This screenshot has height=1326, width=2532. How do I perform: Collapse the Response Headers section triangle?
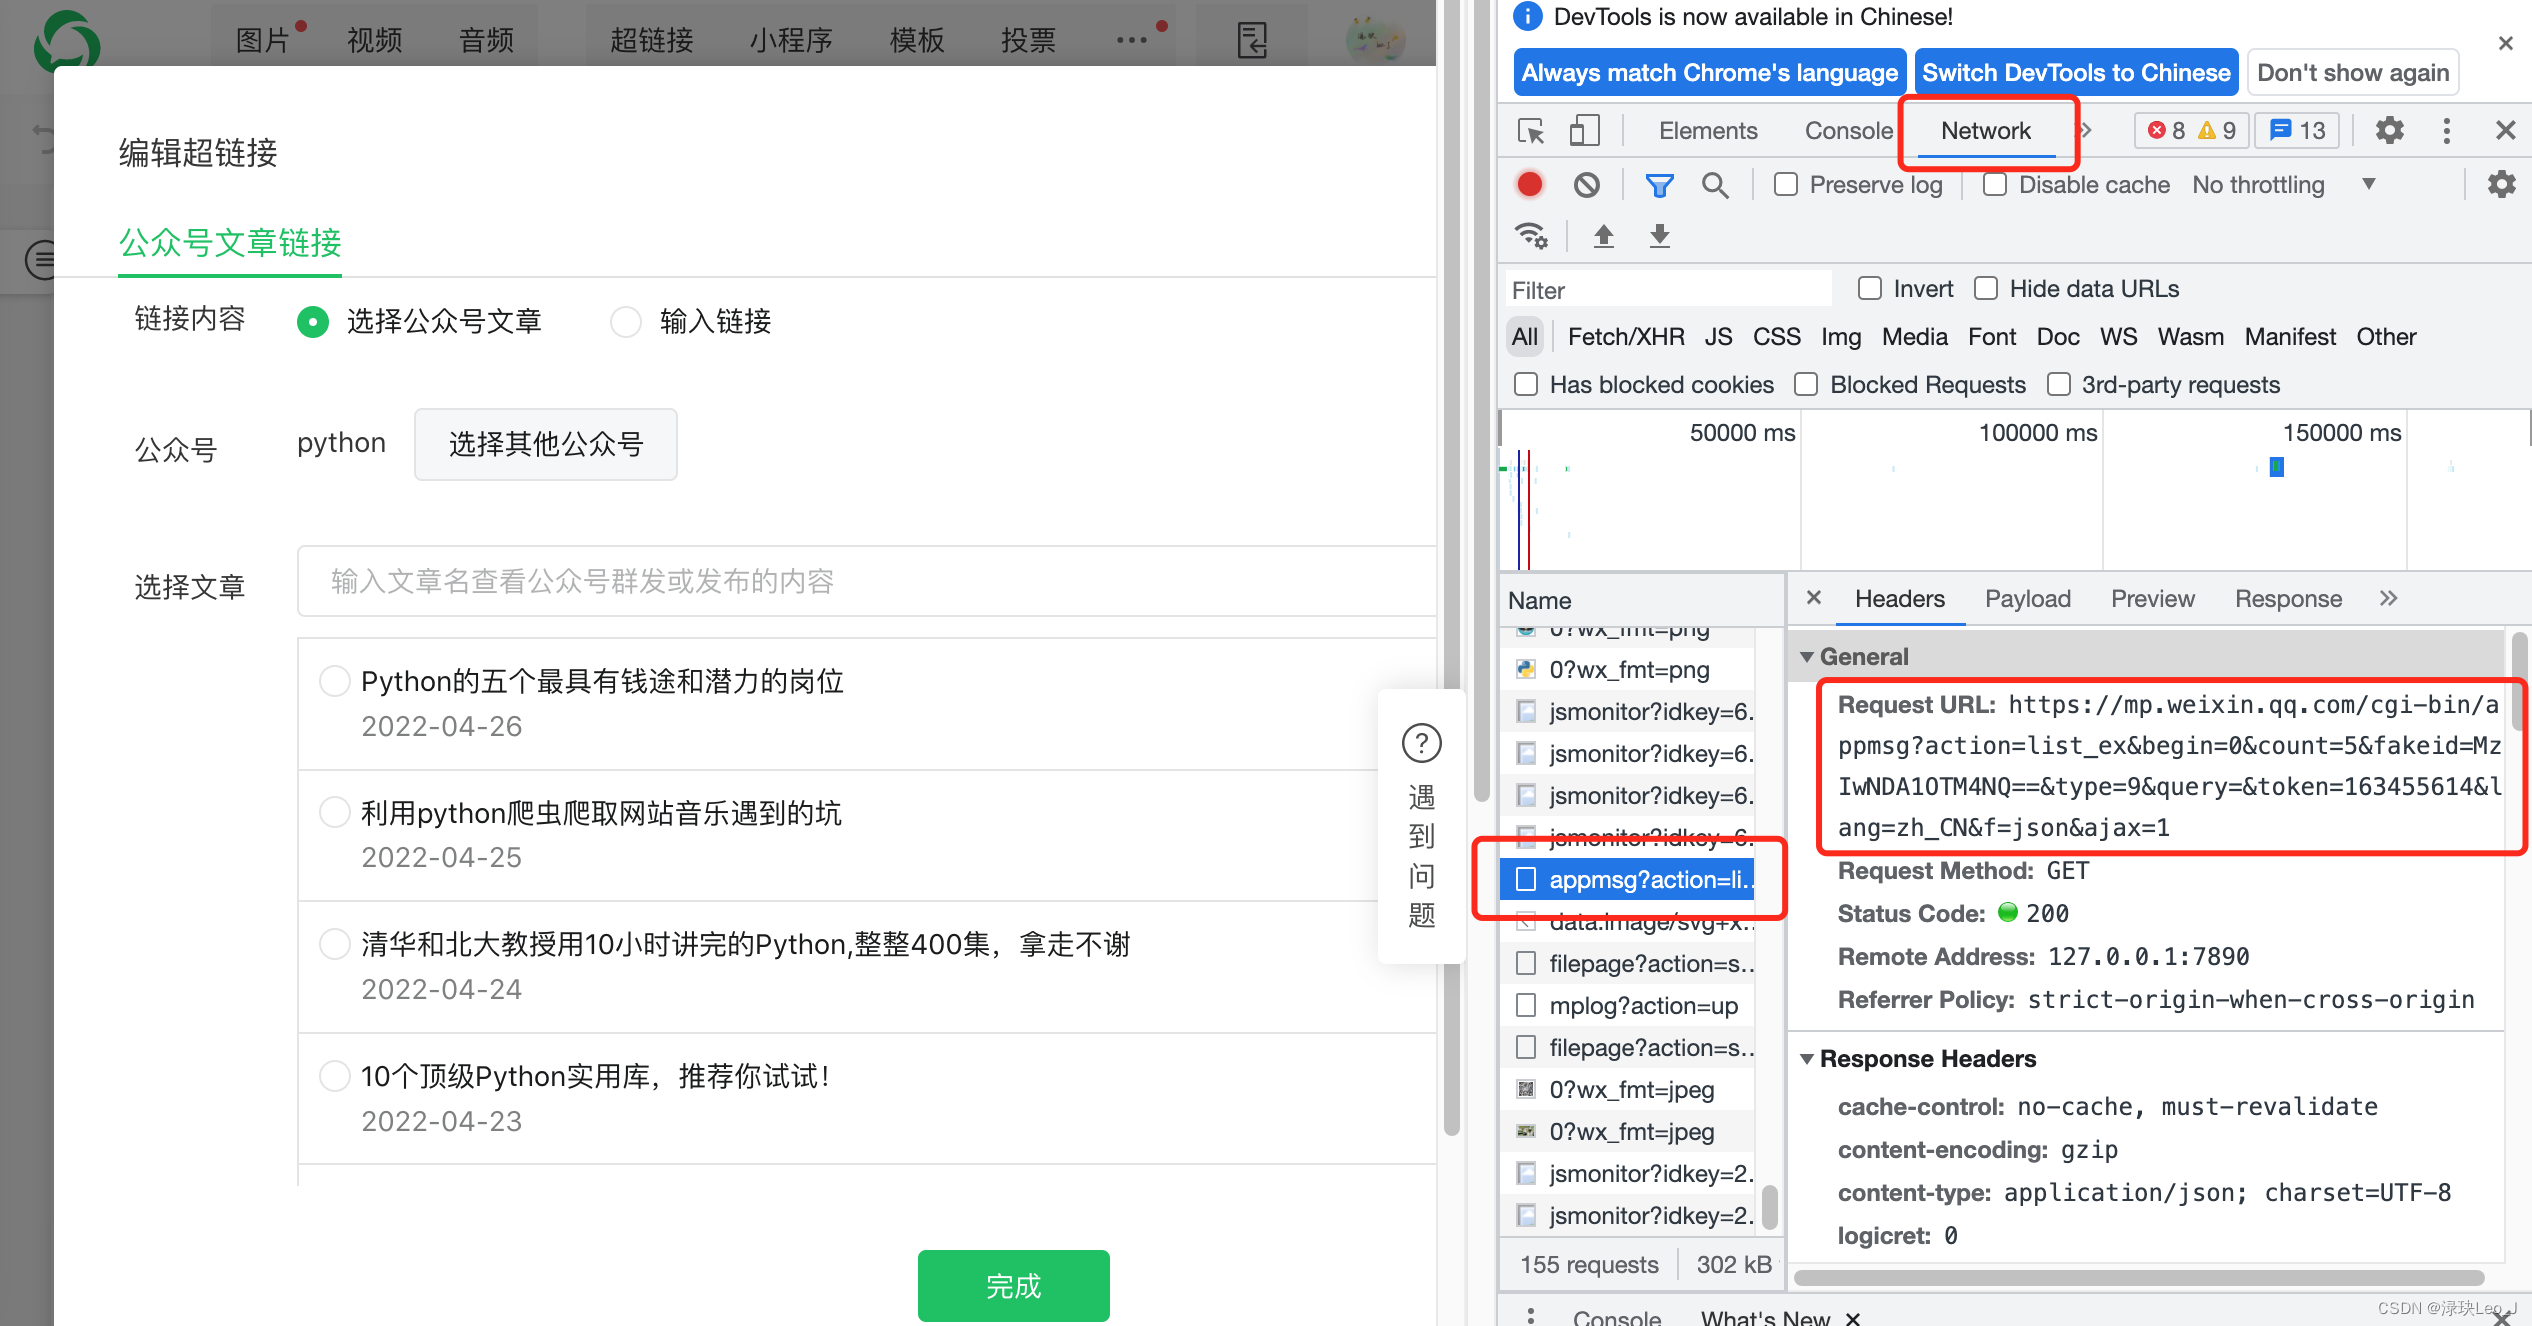[x=1807, y=1059]
